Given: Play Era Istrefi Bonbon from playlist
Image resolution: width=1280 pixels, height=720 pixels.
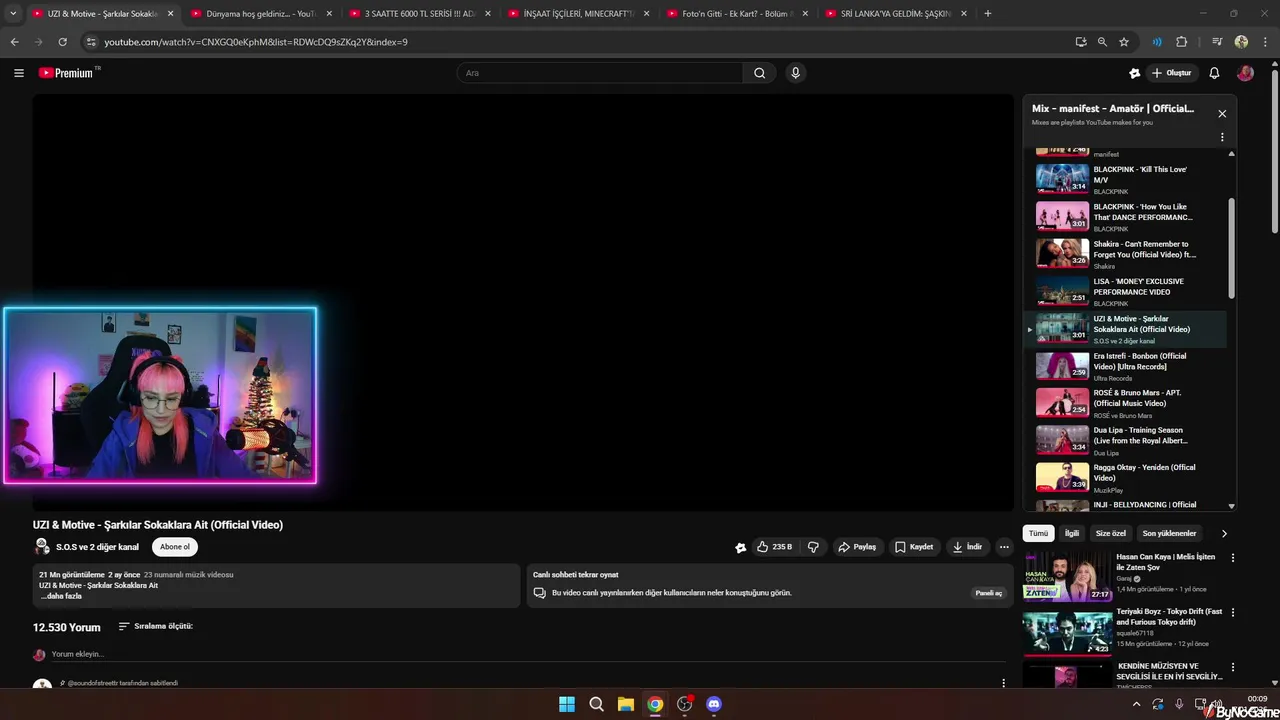Looking at the screenshot, I should click(x=1127, y=366).
